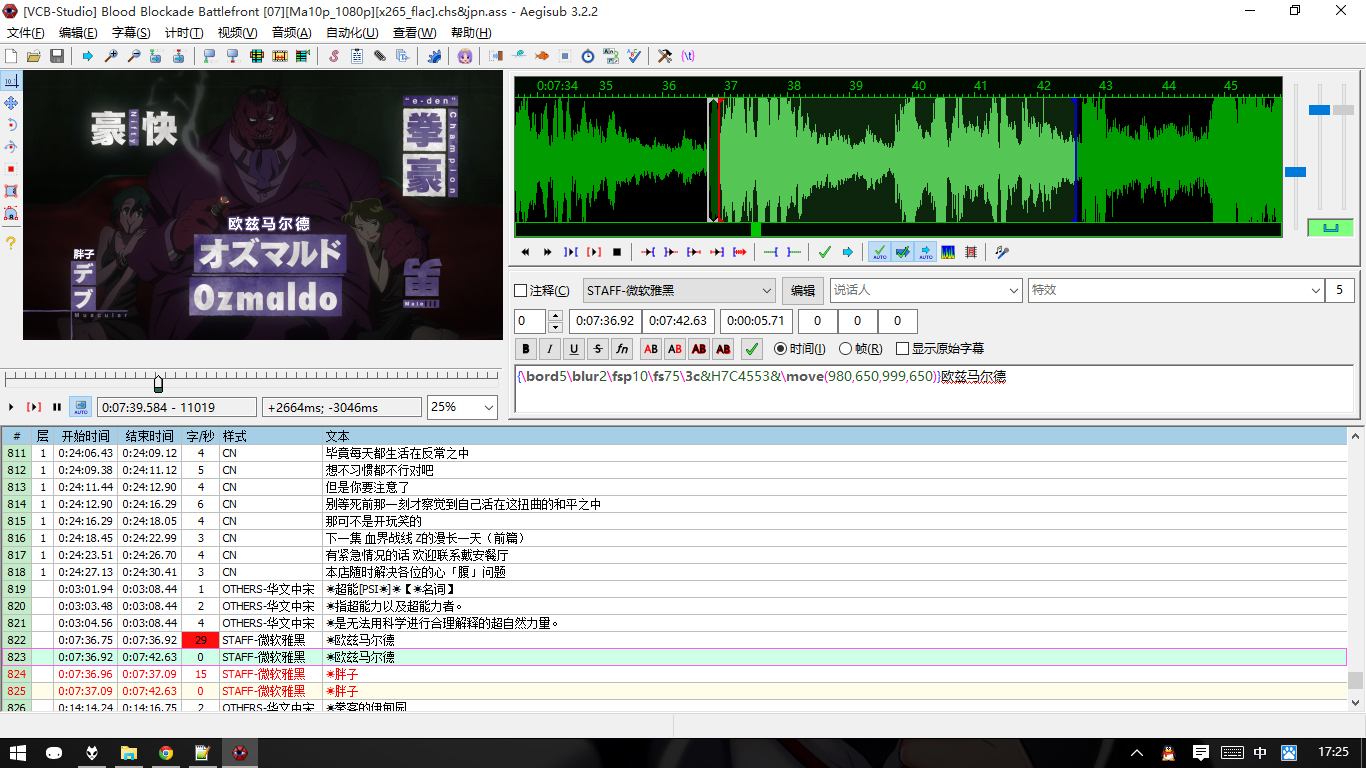Open subtitles with the folder icon
The height and width of the screenshot is (768, 1366).
[34, 56]
